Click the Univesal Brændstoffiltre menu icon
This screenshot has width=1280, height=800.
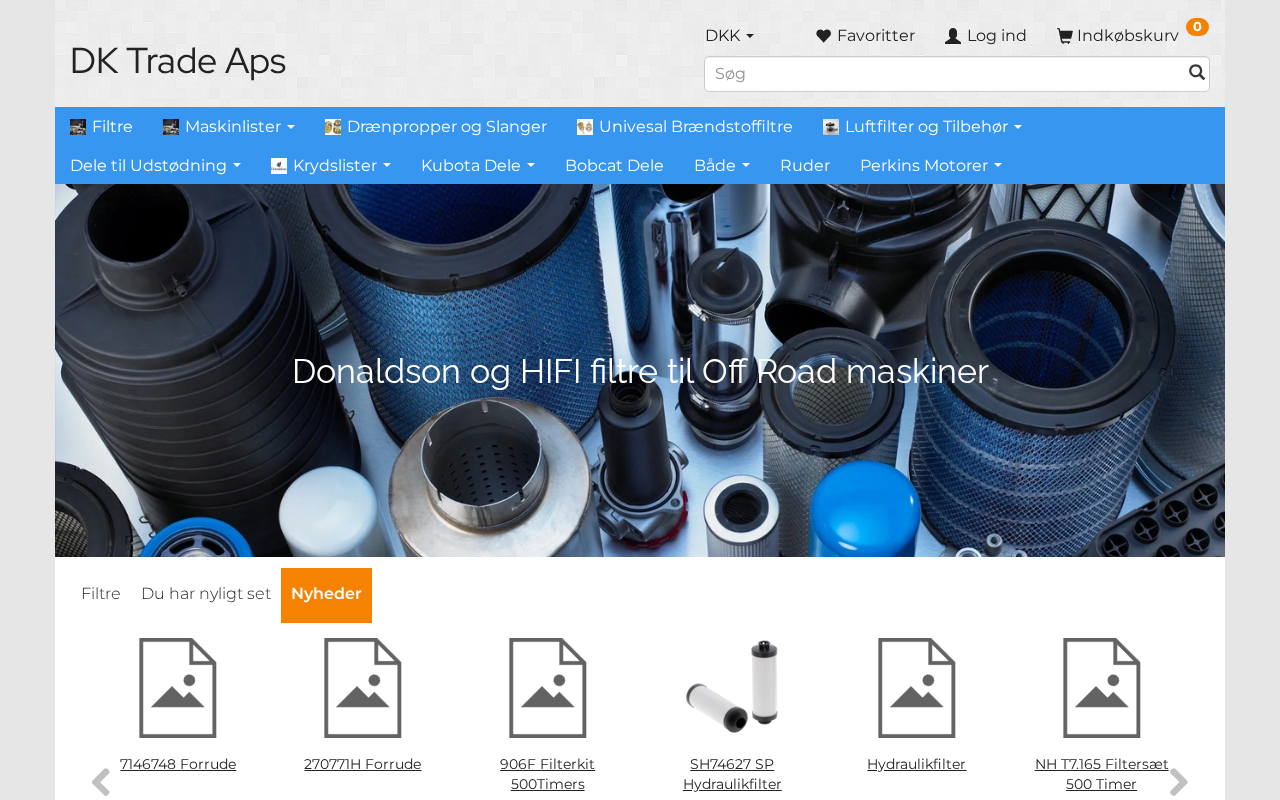[585, 127]
